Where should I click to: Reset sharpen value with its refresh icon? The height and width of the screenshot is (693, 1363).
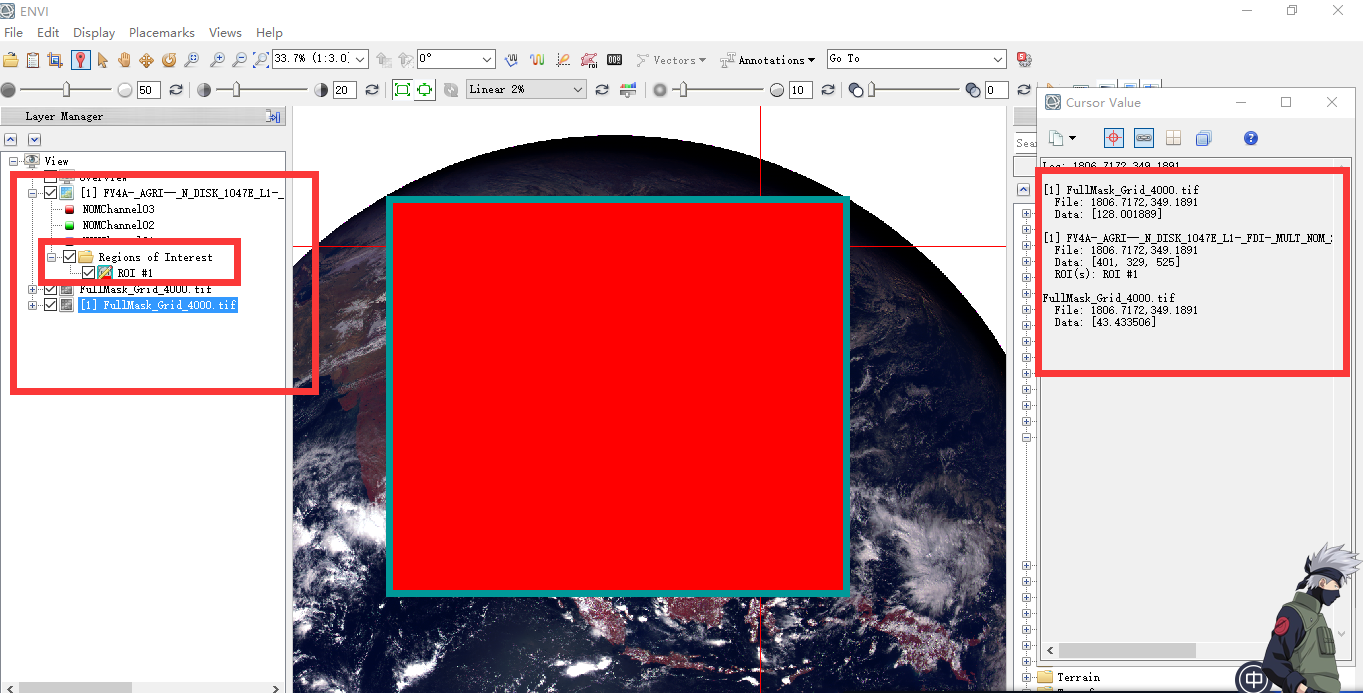click(828, 90)
